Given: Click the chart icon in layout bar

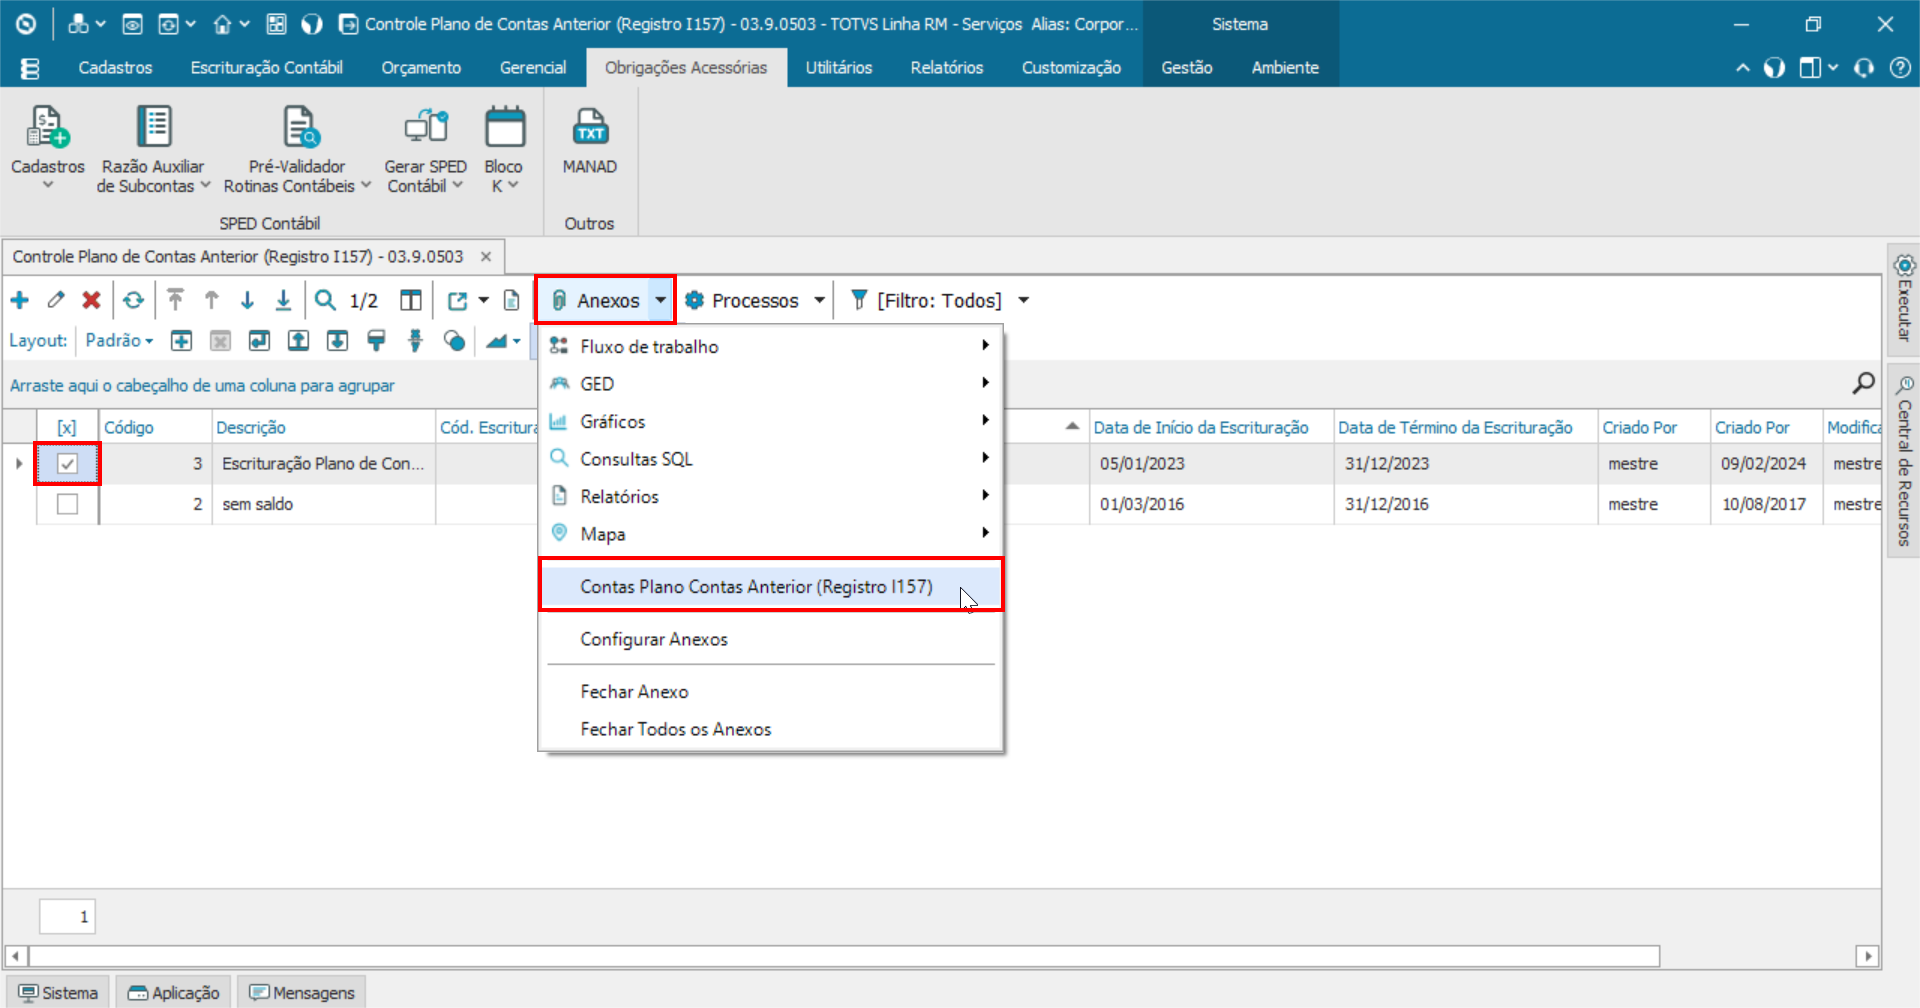Looking at the screenshot, I should pyautogui.click(x=497, y=341).
